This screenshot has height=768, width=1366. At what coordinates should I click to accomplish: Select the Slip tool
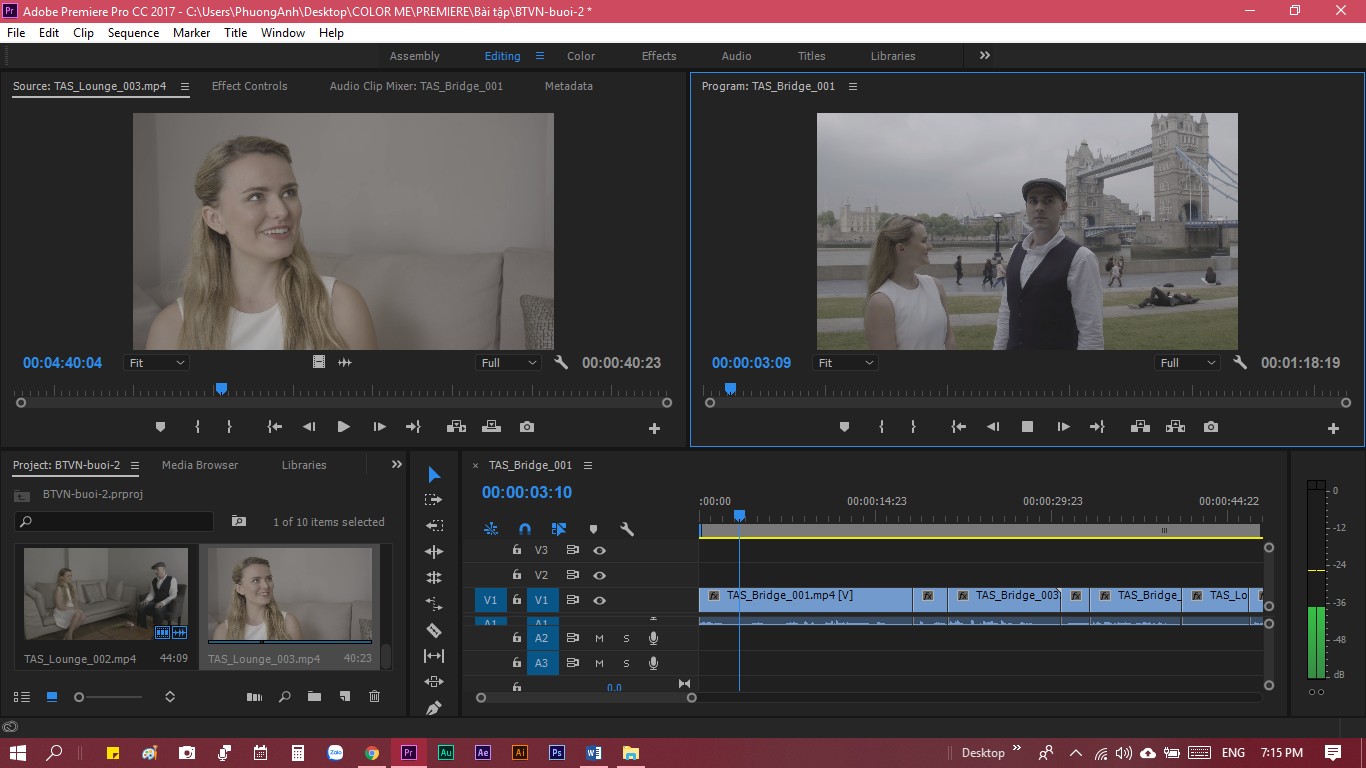click(433, 656)
